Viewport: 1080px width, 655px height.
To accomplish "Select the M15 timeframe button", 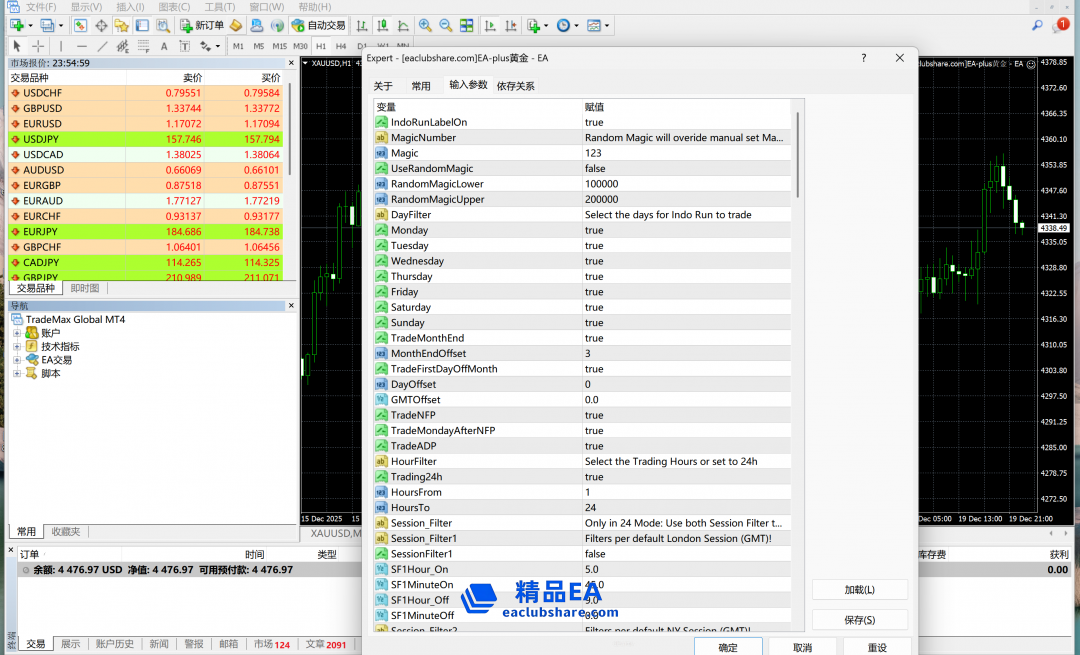I will pos(279,46).
